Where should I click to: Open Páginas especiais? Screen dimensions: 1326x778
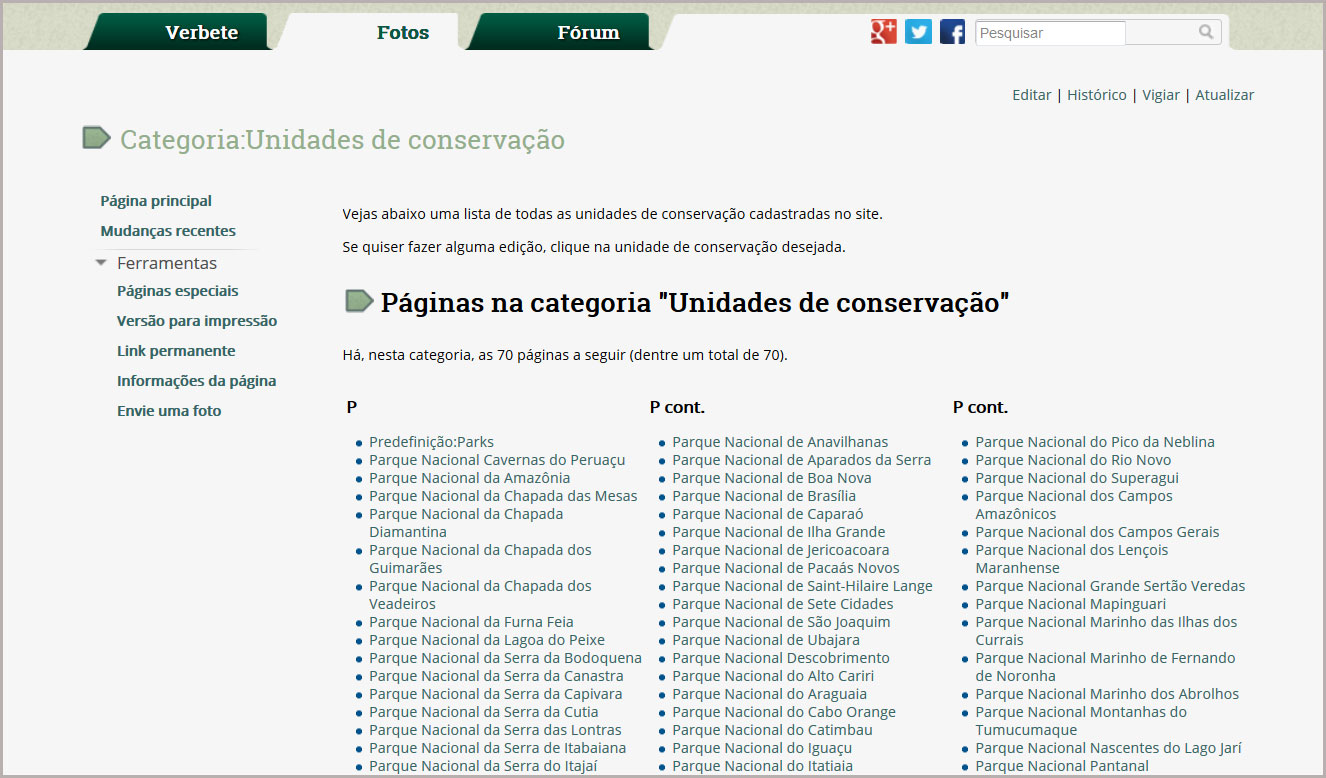[178, 291]
